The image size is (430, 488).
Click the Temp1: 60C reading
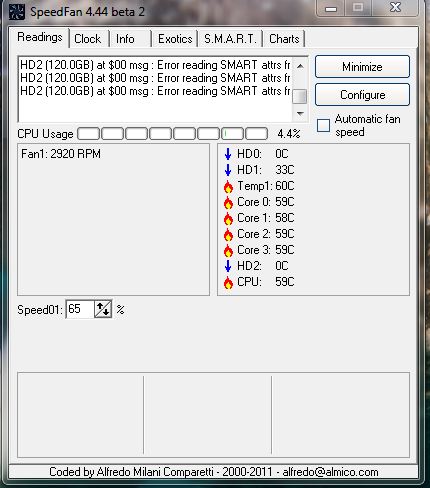pyautogui.click(x=266, y=186)
